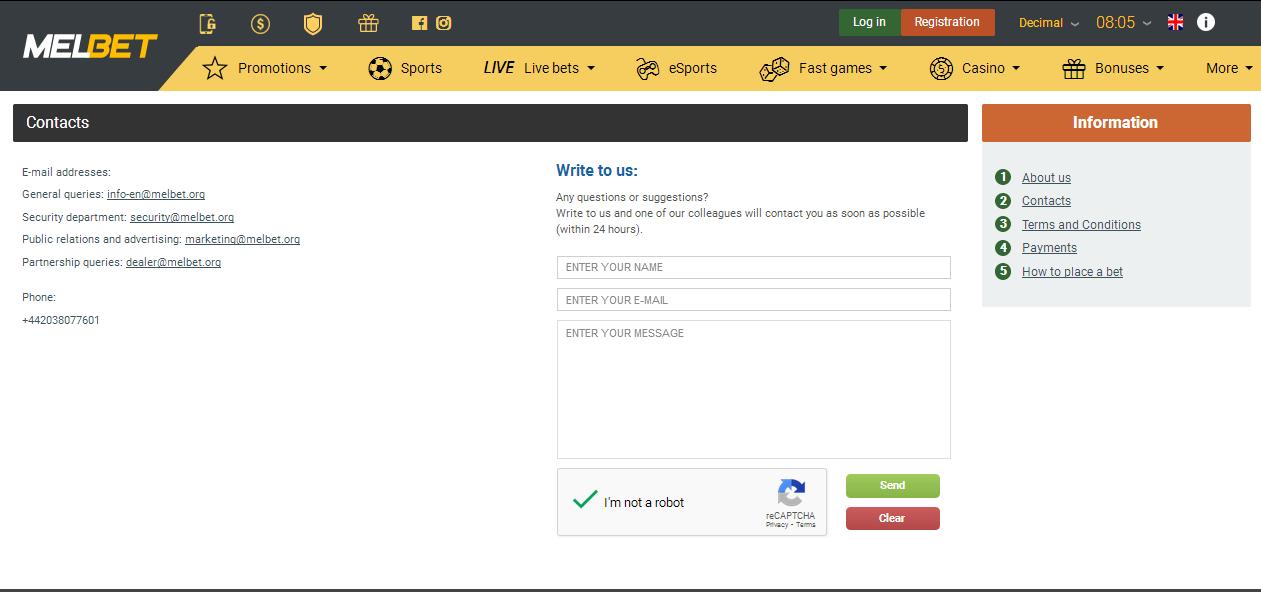Viewport: 1261px width, 592px height.
Task: Click the gift Bonuses icon
Action: [1074, 68]
